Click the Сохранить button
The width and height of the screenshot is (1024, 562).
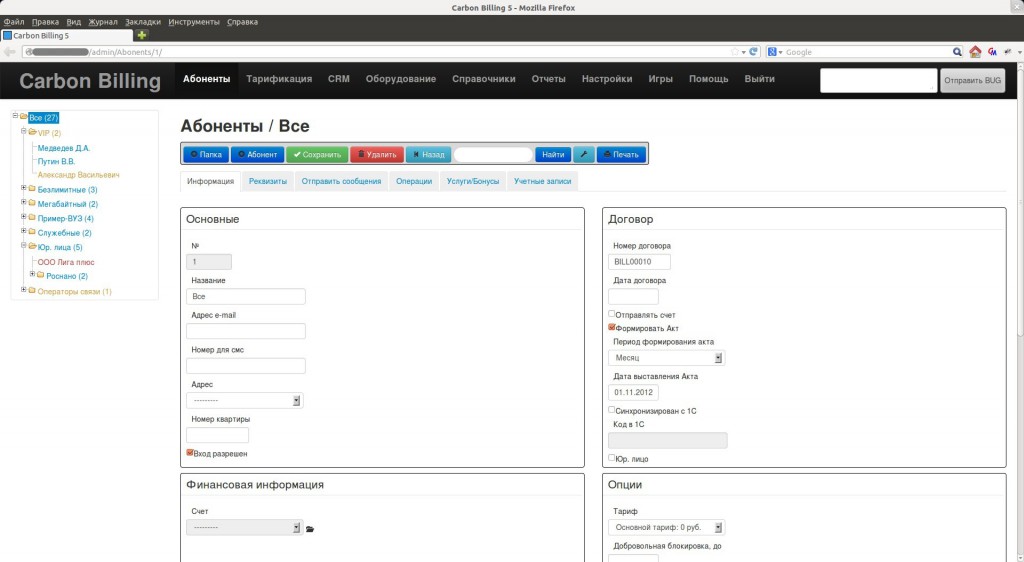(317, 155)
